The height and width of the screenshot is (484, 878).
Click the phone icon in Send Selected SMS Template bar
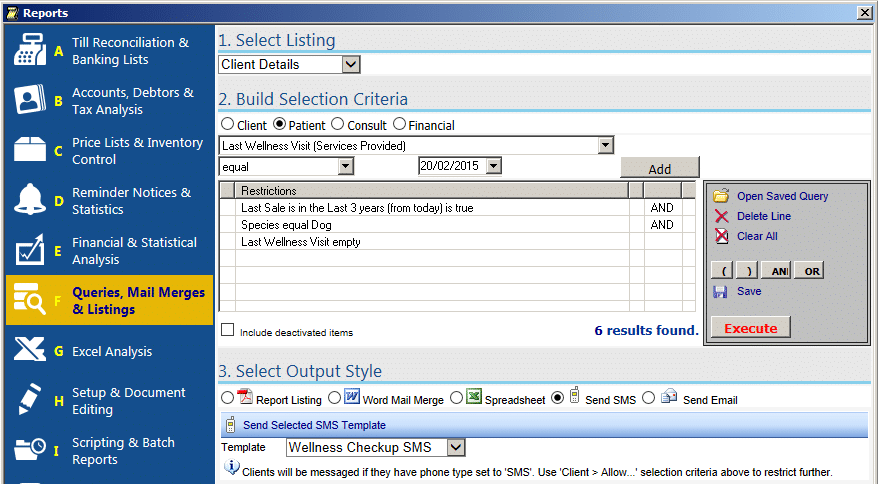tap(230, 425)
